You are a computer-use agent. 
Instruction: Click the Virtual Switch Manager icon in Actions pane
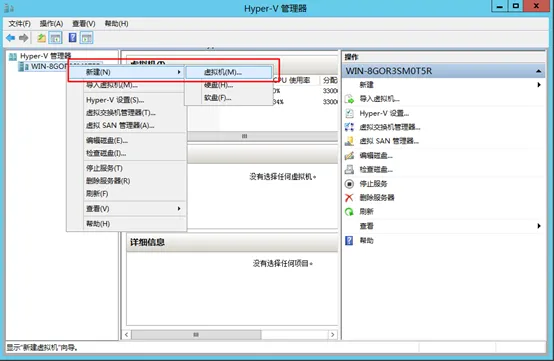[x=349, y=127]
